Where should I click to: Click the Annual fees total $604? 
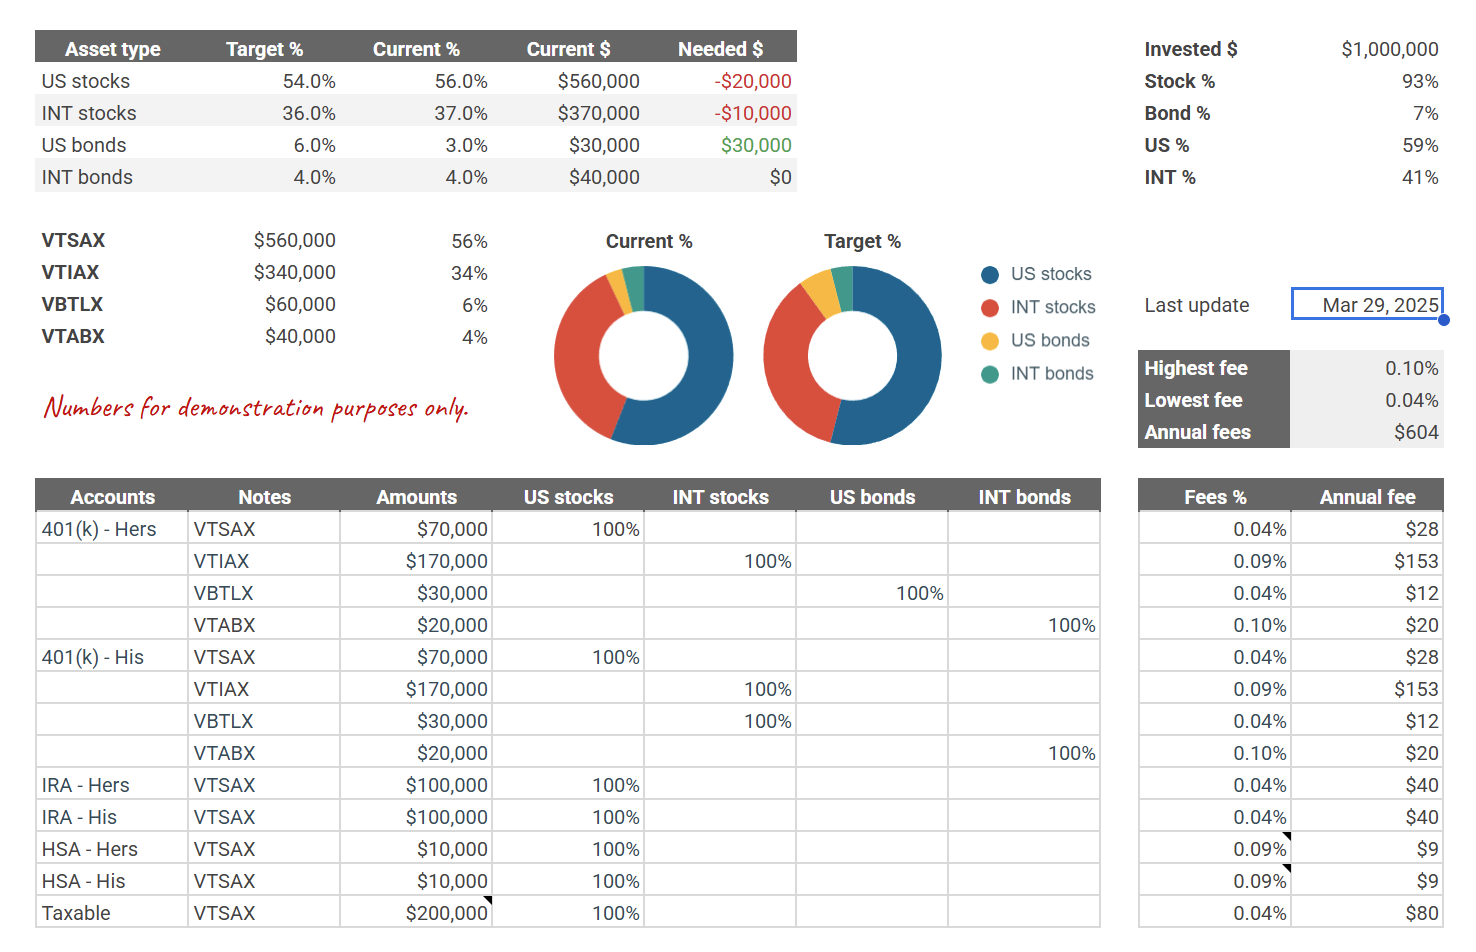(x=1367, y=432)
